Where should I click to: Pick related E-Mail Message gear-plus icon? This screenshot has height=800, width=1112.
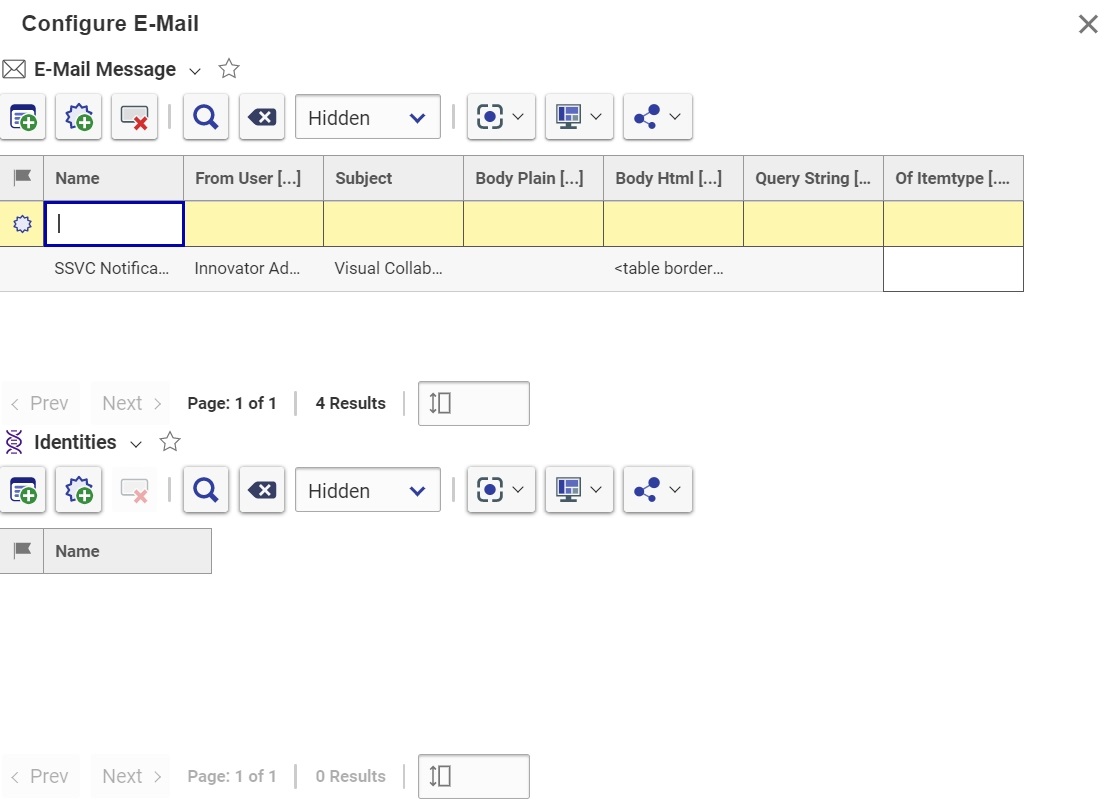point(79,117)
